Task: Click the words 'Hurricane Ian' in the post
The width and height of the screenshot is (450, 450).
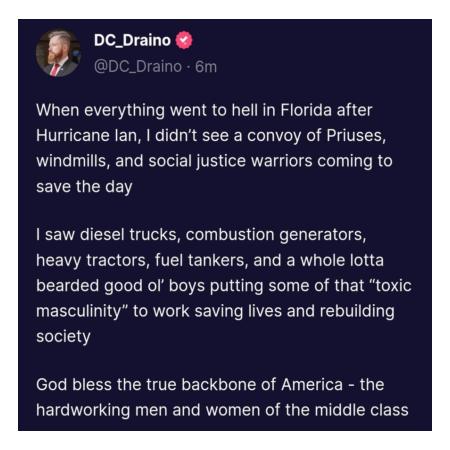Action: [x=86, y=135]
